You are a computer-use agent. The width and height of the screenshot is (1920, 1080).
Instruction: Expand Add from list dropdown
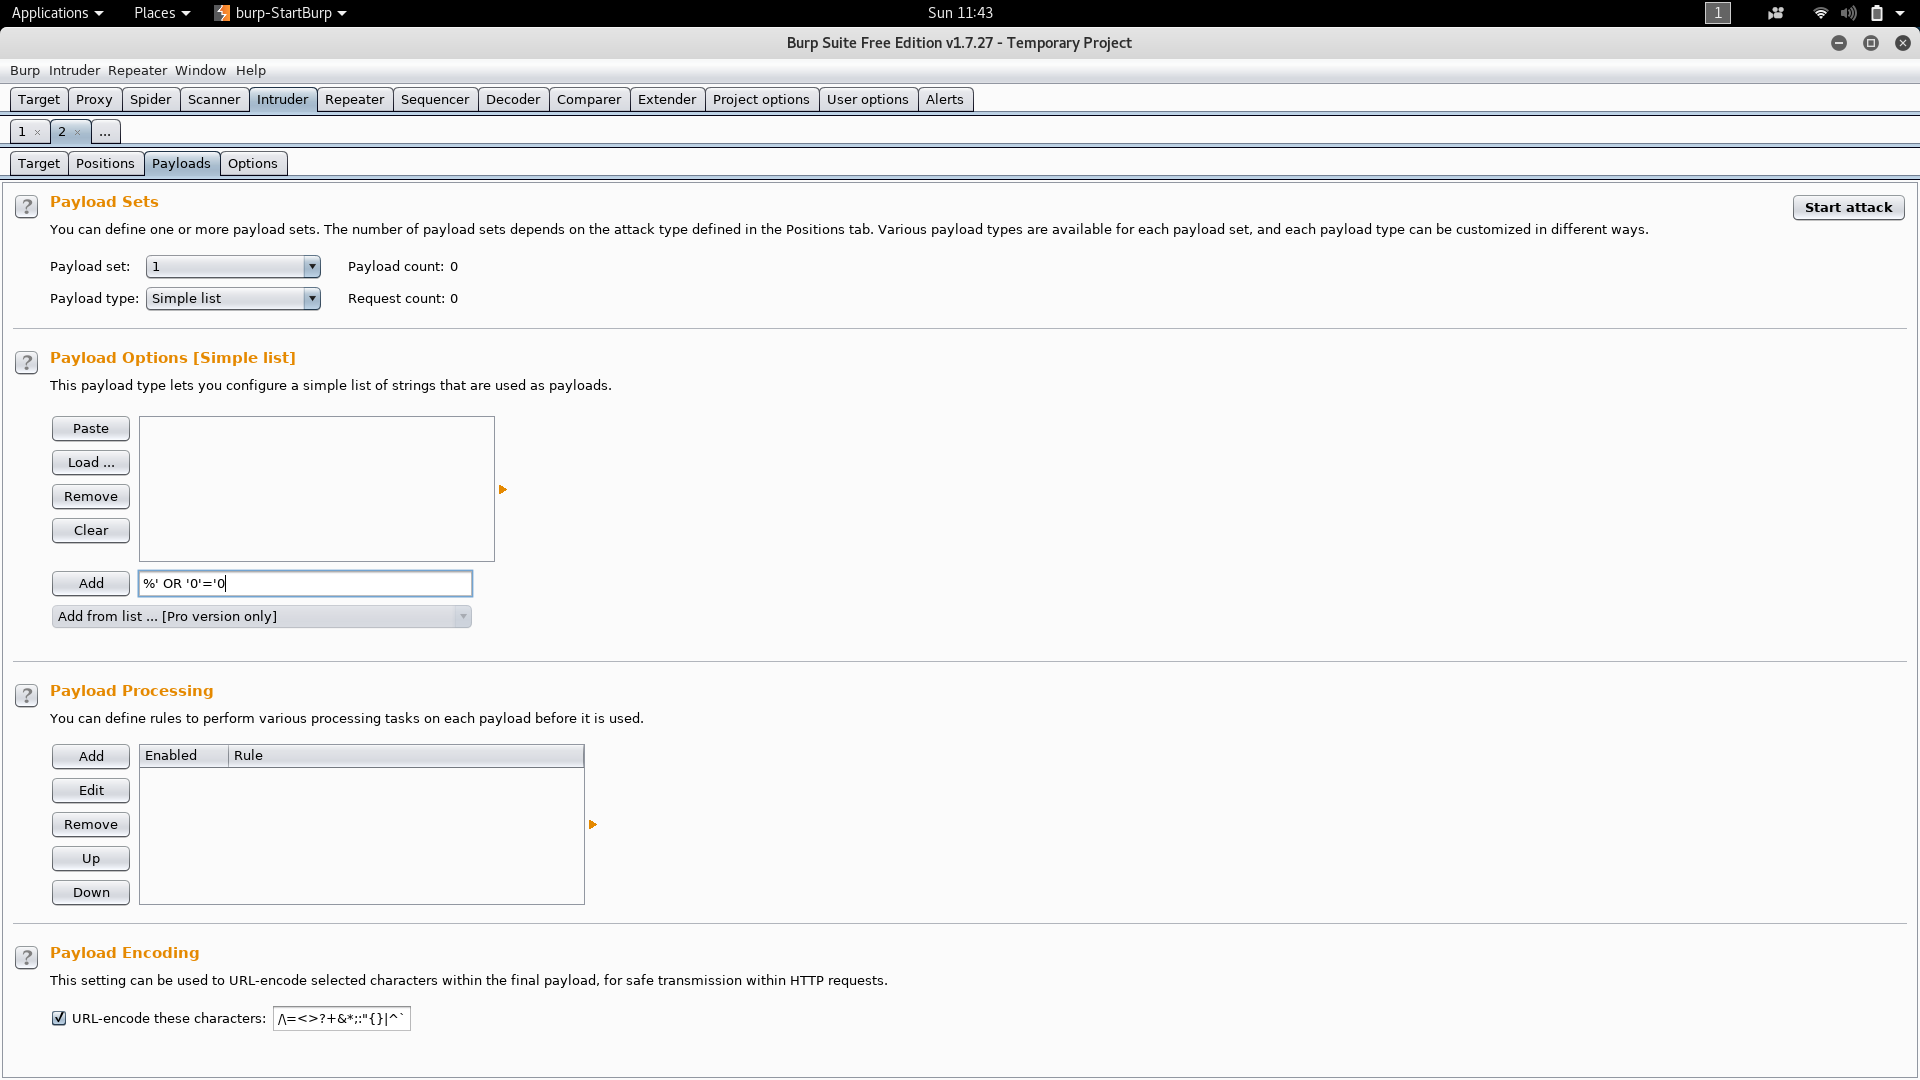tap(261, 616)
